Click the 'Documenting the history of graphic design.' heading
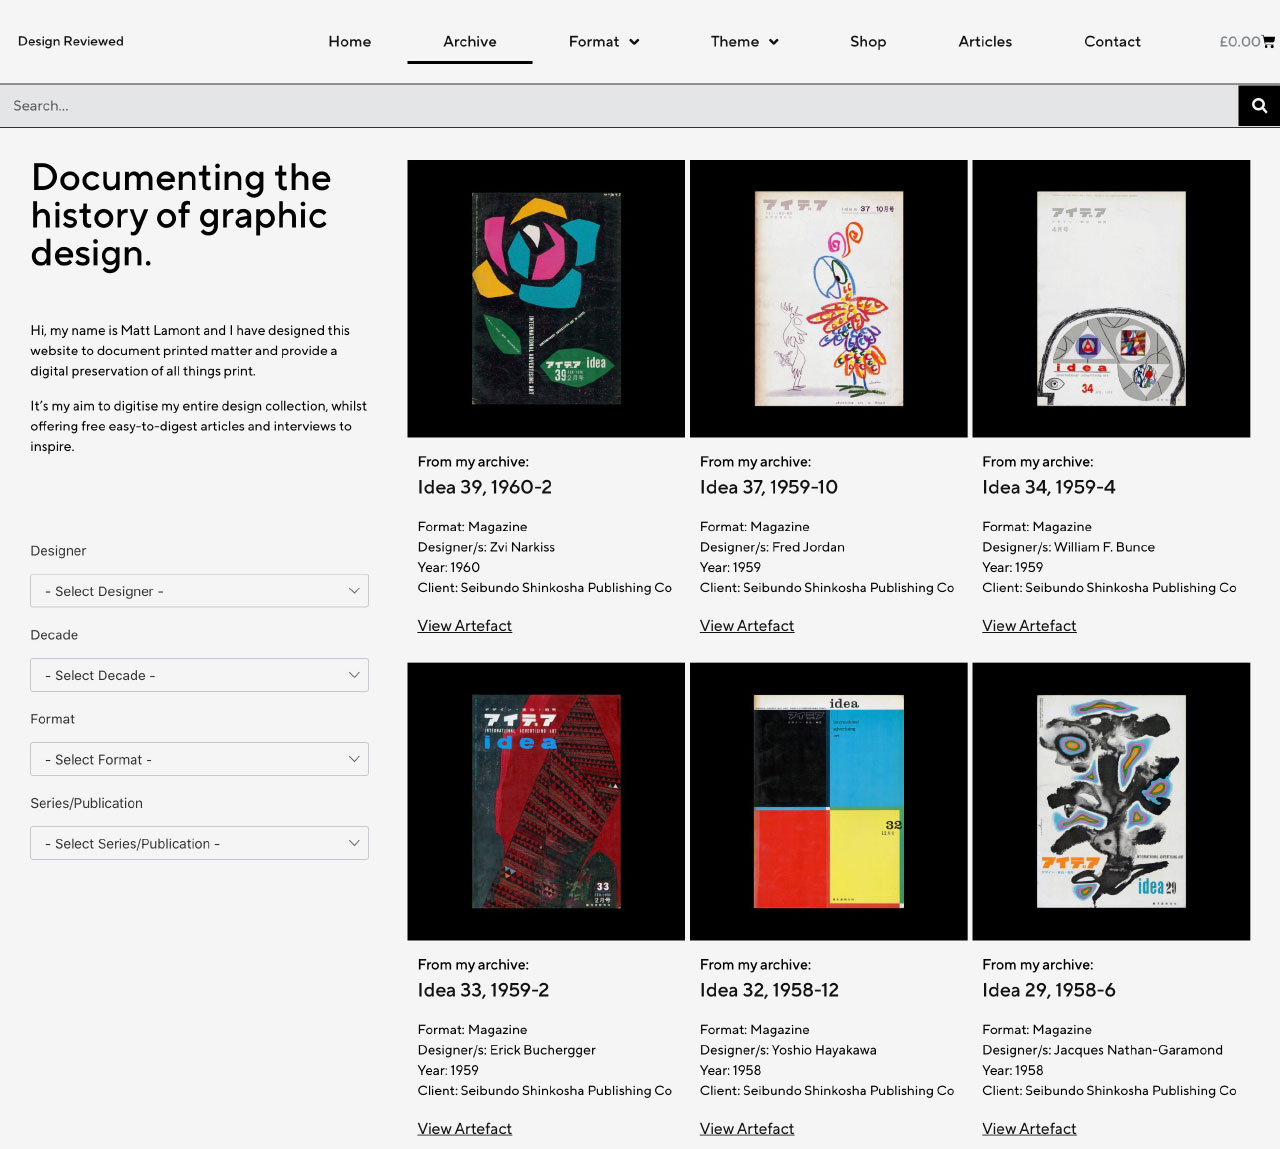Viewport: 1280px width, 1149px height. tap(181, 215)
